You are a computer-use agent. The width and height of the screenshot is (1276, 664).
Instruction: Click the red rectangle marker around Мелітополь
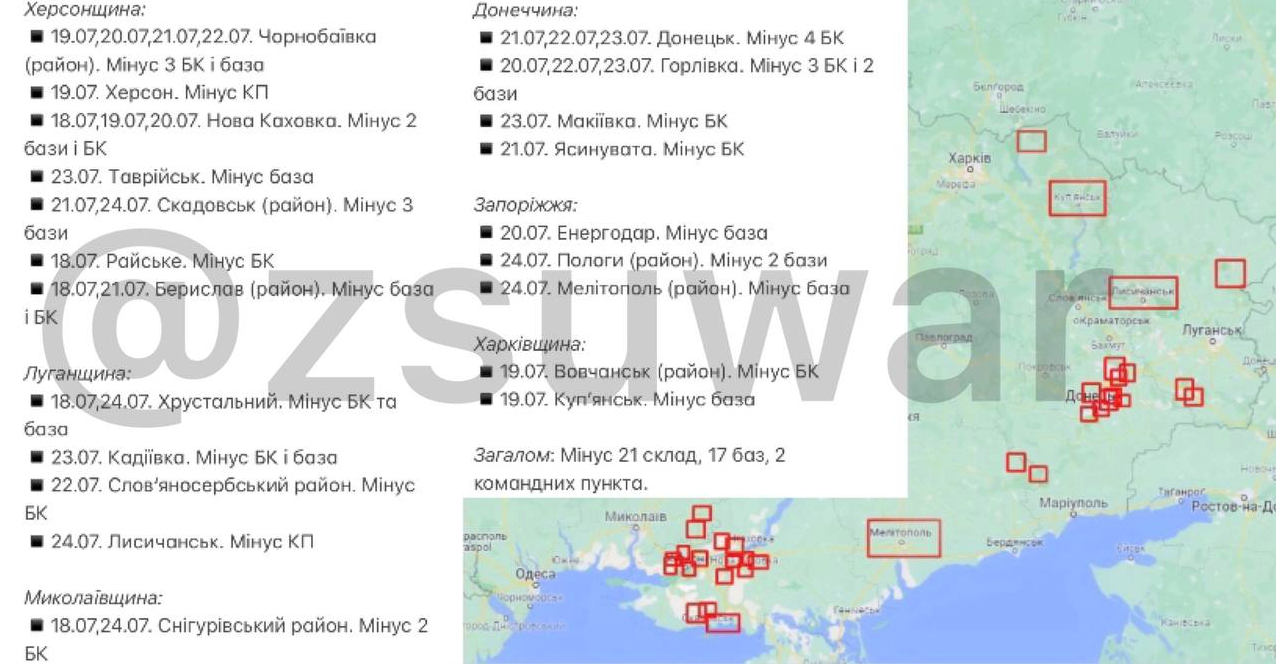coord(905,537)
